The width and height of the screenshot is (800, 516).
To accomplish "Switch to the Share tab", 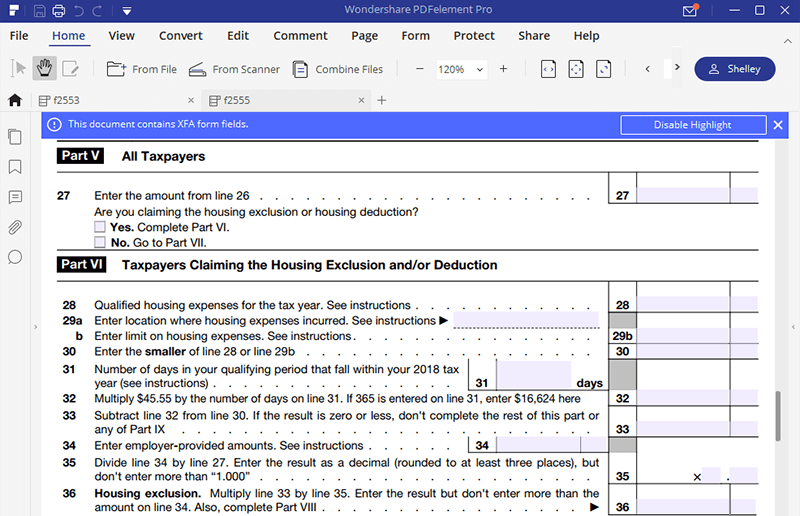I will [x=534, y=36].
